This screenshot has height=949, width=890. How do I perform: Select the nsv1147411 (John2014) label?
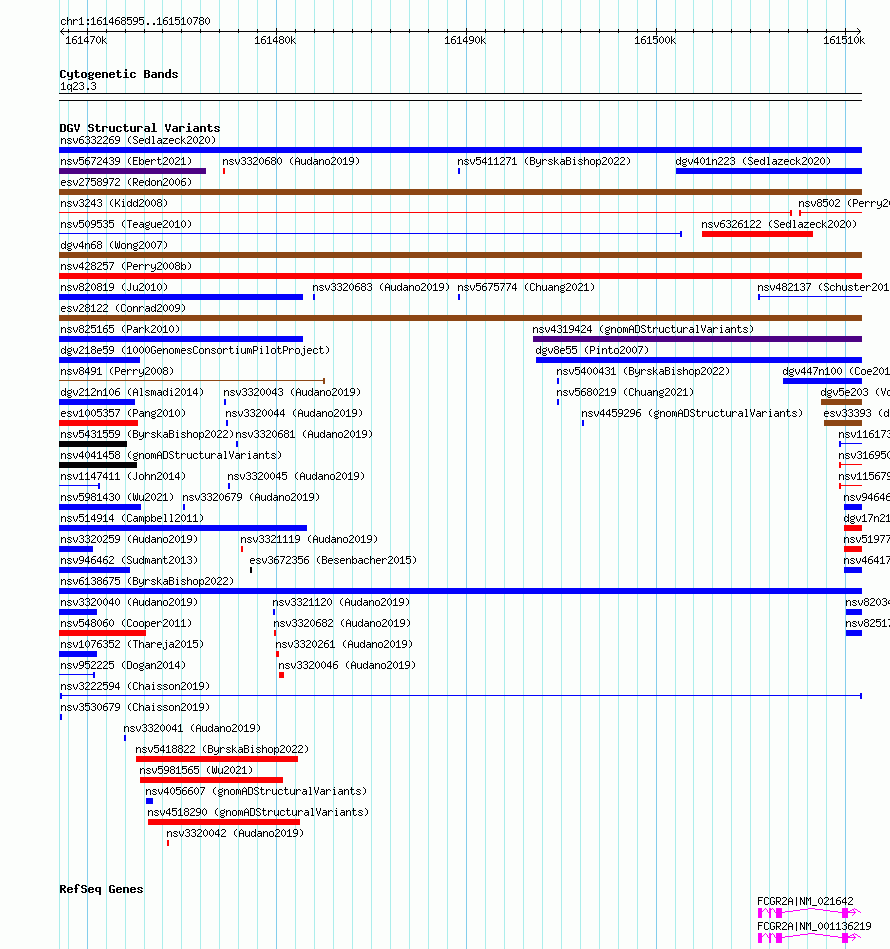pos(123,476)
